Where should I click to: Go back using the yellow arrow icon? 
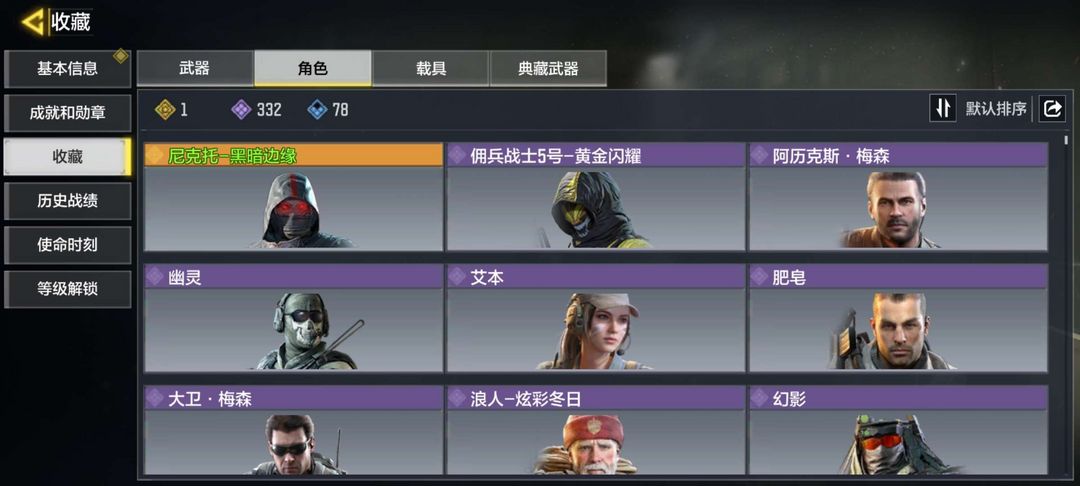(x=32, y=21)
